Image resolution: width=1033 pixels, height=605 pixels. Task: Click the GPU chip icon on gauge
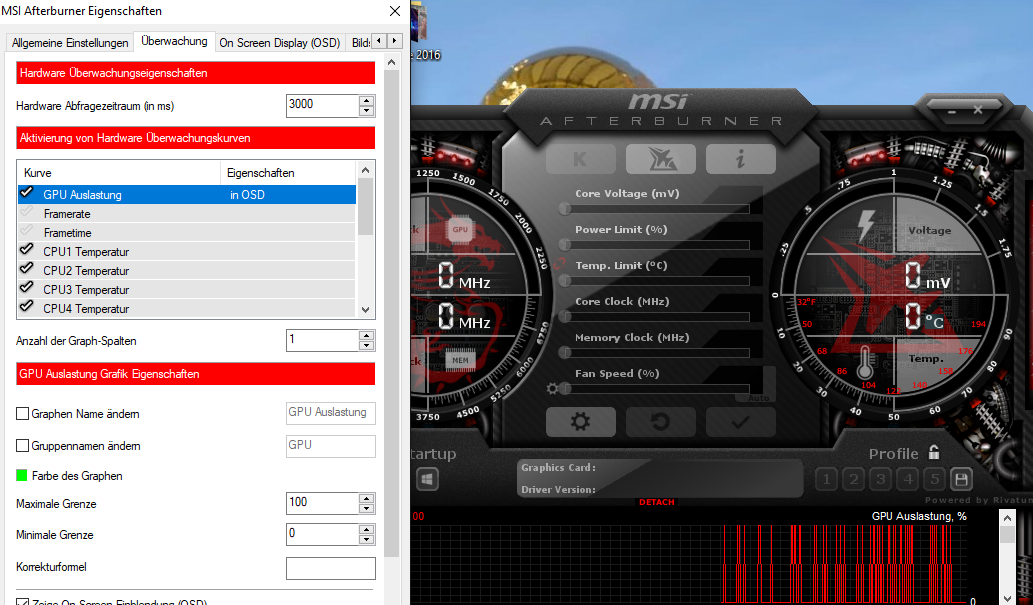(x=460, y=229)
